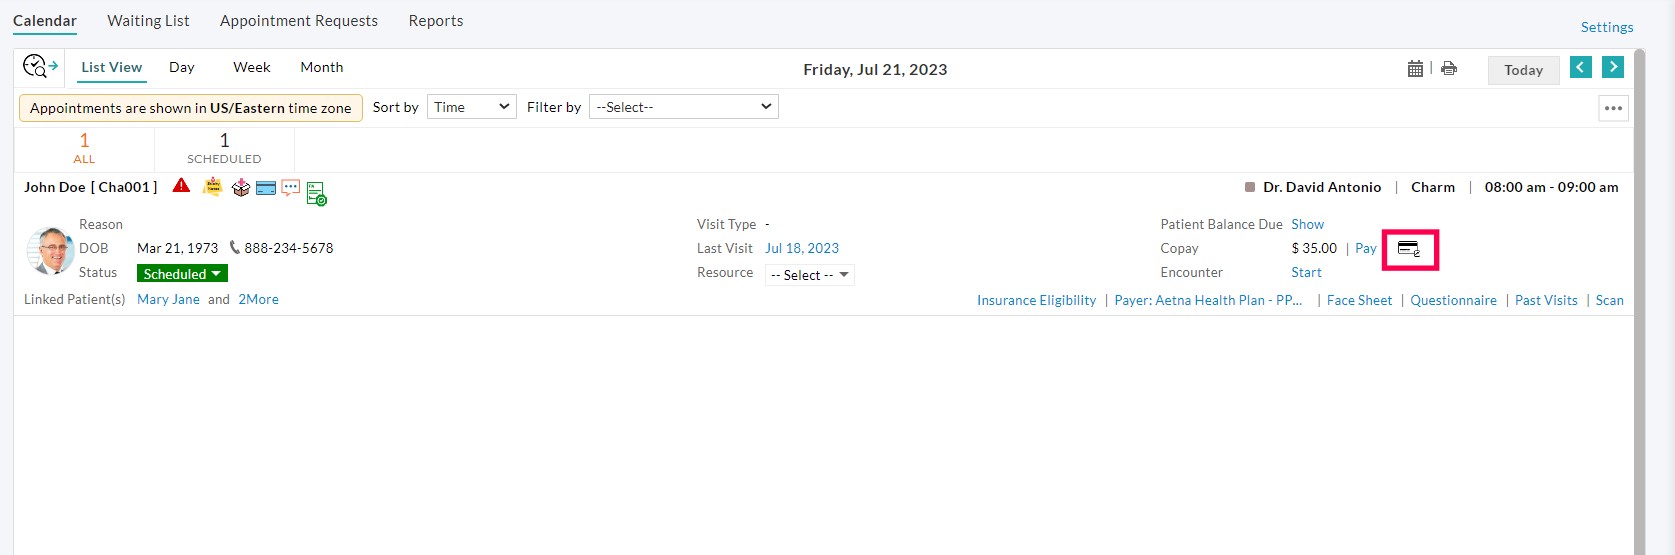Open the three-dots more options button
The height and width of the screenshot is (555, 1675).
1614,108
